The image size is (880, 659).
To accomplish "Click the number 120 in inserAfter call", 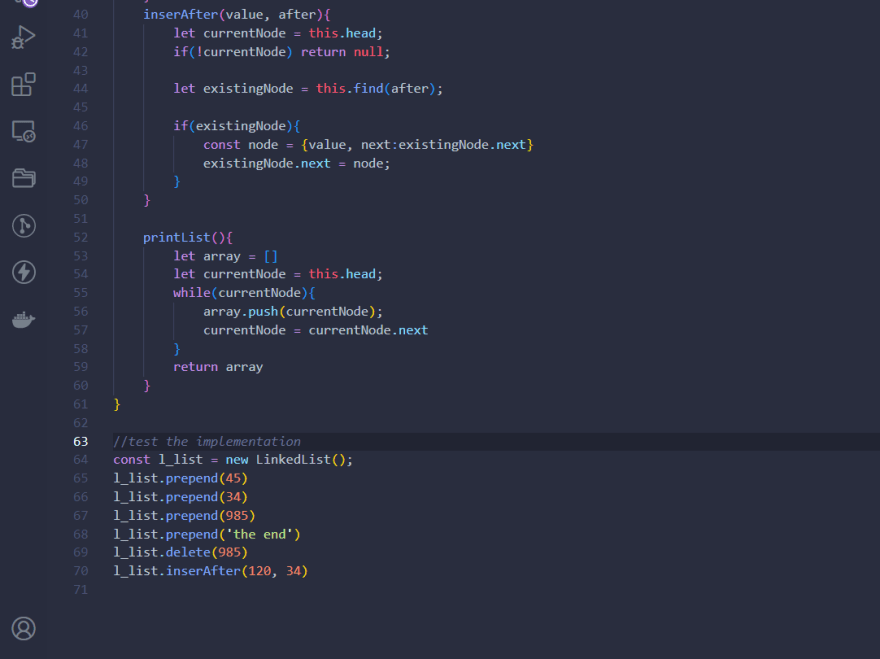I will click(259, 571).
